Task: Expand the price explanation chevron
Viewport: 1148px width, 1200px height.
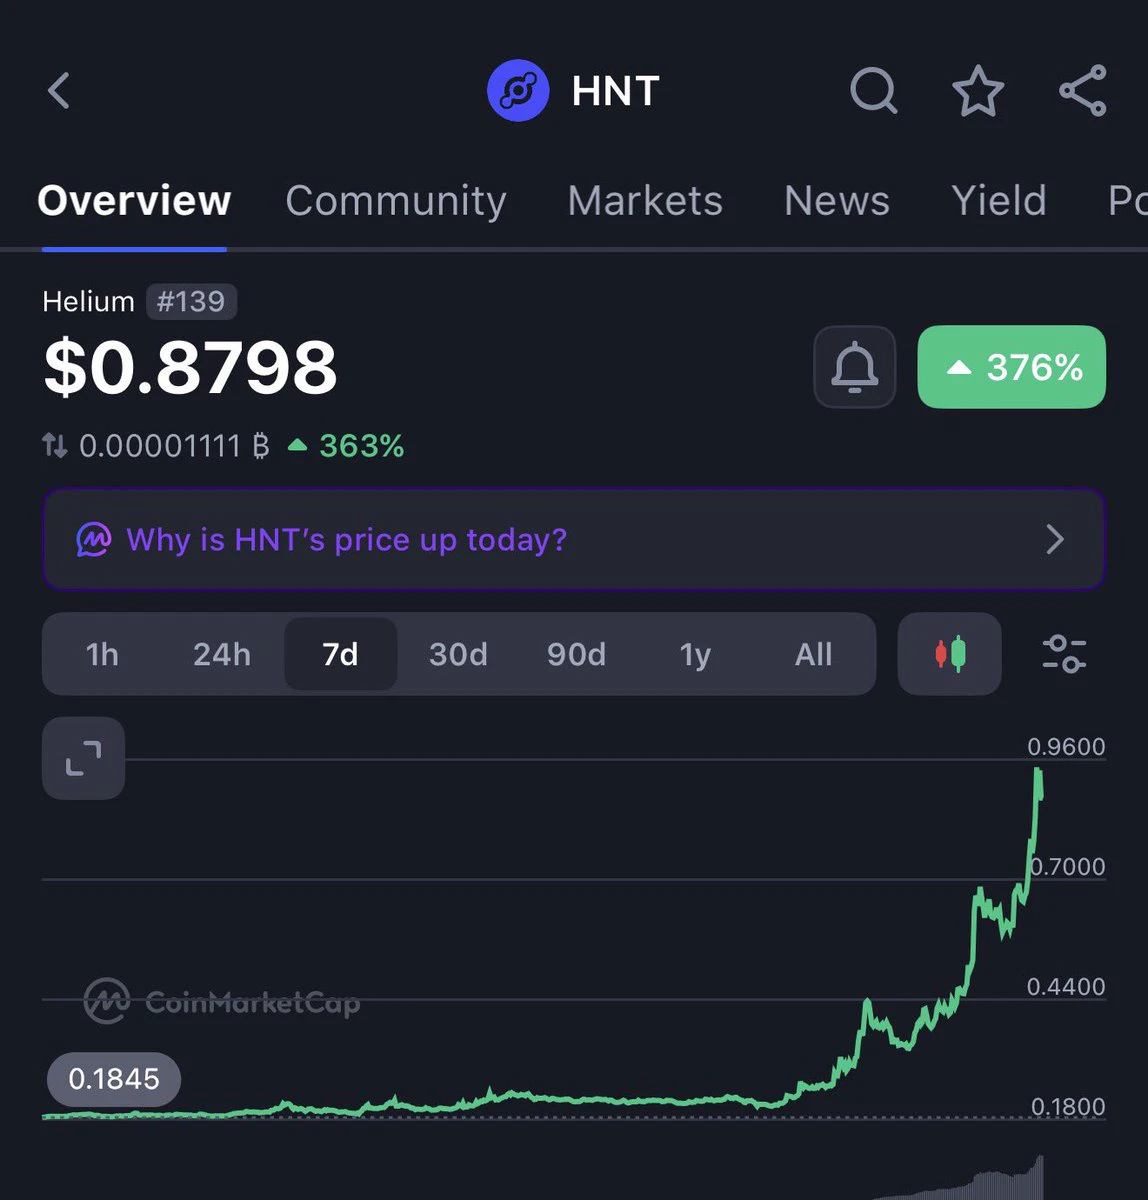Action: [x=1055, y=539]
